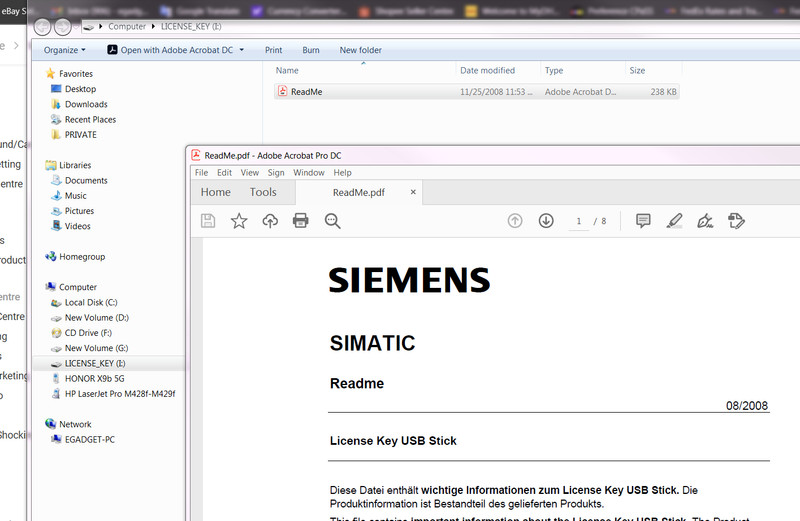Viewport: 800px width, 521px height.
Task: Open HONOR X9b 5G device
Action: pyautogui.click(x=94, y=379)
